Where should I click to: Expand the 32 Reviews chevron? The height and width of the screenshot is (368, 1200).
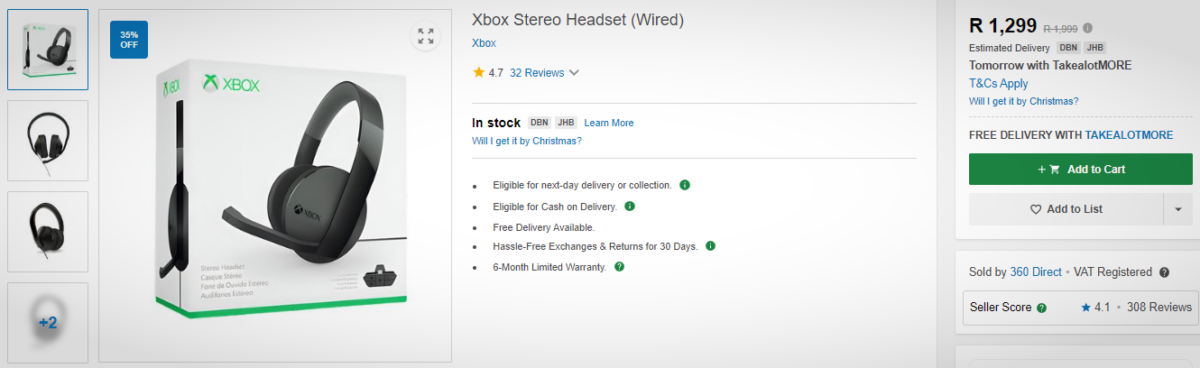coord(574,73)
